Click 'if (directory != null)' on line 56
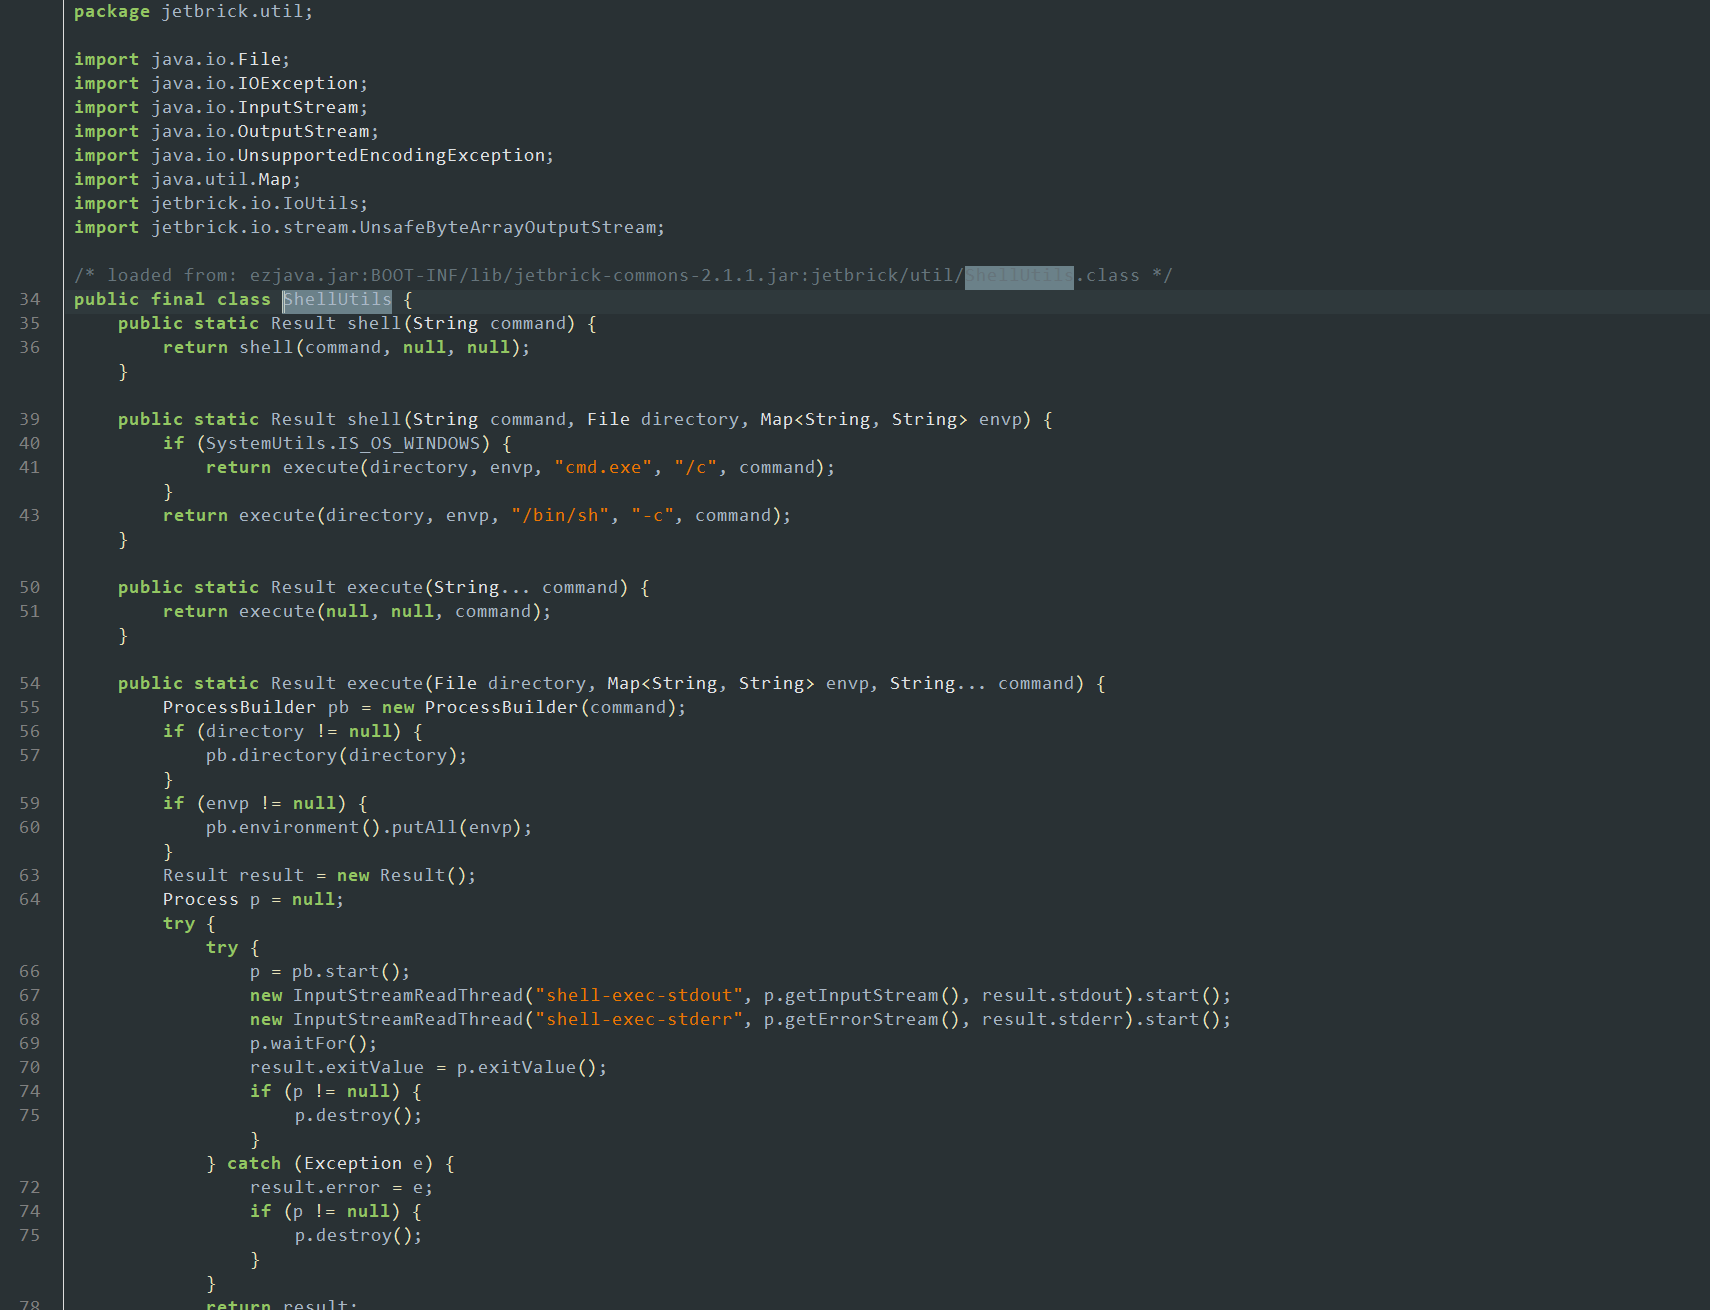The width and height of the screenshot is (1710, 1310). 282,731
